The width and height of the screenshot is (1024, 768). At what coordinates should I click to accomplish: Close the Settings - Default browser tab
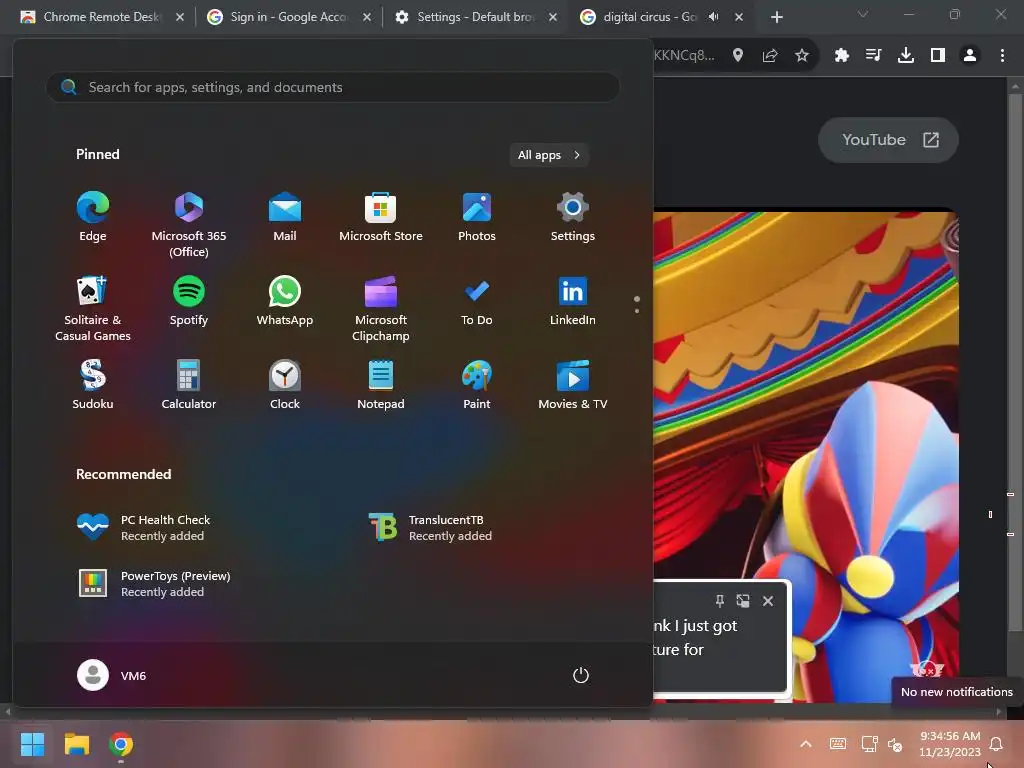[x=552, y=17]
